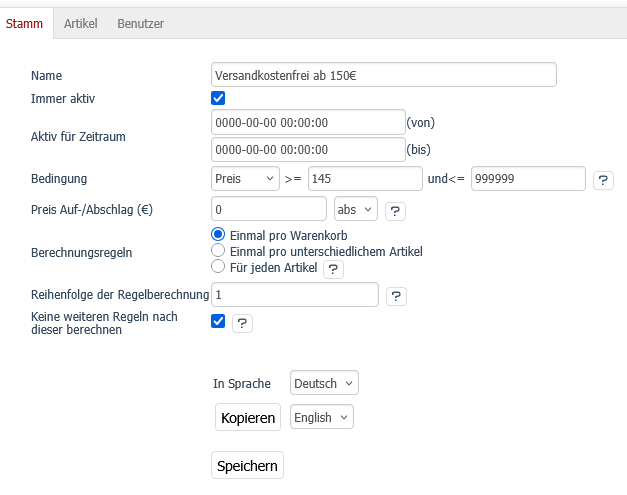Click help icon next to Für jeden Artikel
The width and height of the screenshot is (627, 495).
pos(334,269)
